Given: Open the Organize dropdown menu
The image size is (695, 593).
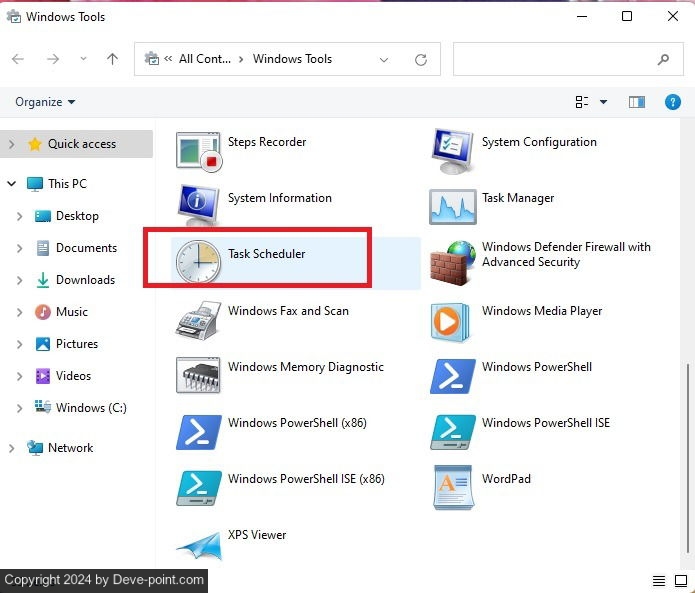Looking at the screenshot, I should point(45,102).
